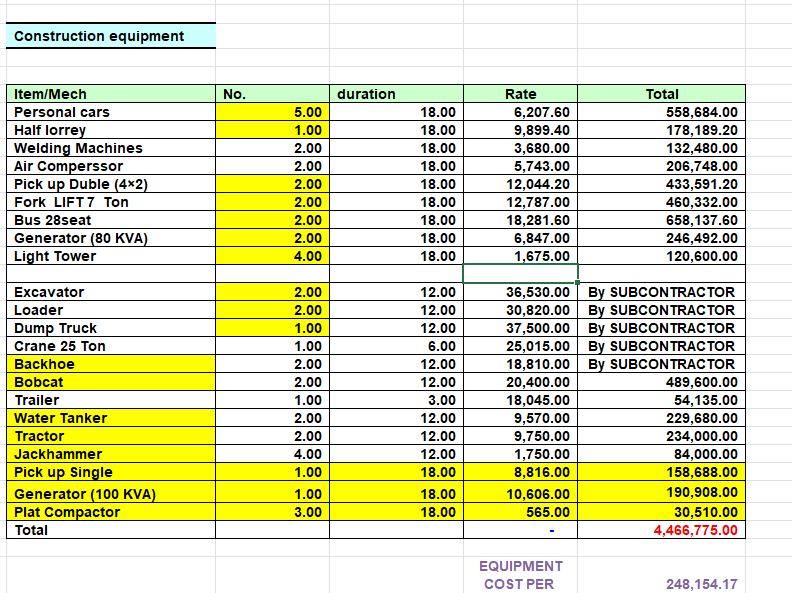Select the Generator (100 KVA) cell

[x=110, y=493]
